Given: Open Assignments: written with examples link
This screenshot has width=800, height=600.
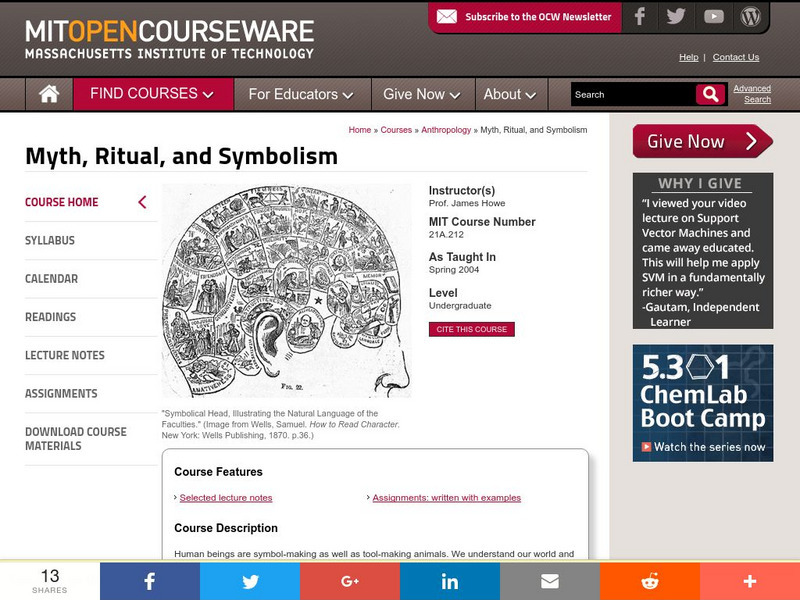Looking at the screenshot, I should coord(446,497).
